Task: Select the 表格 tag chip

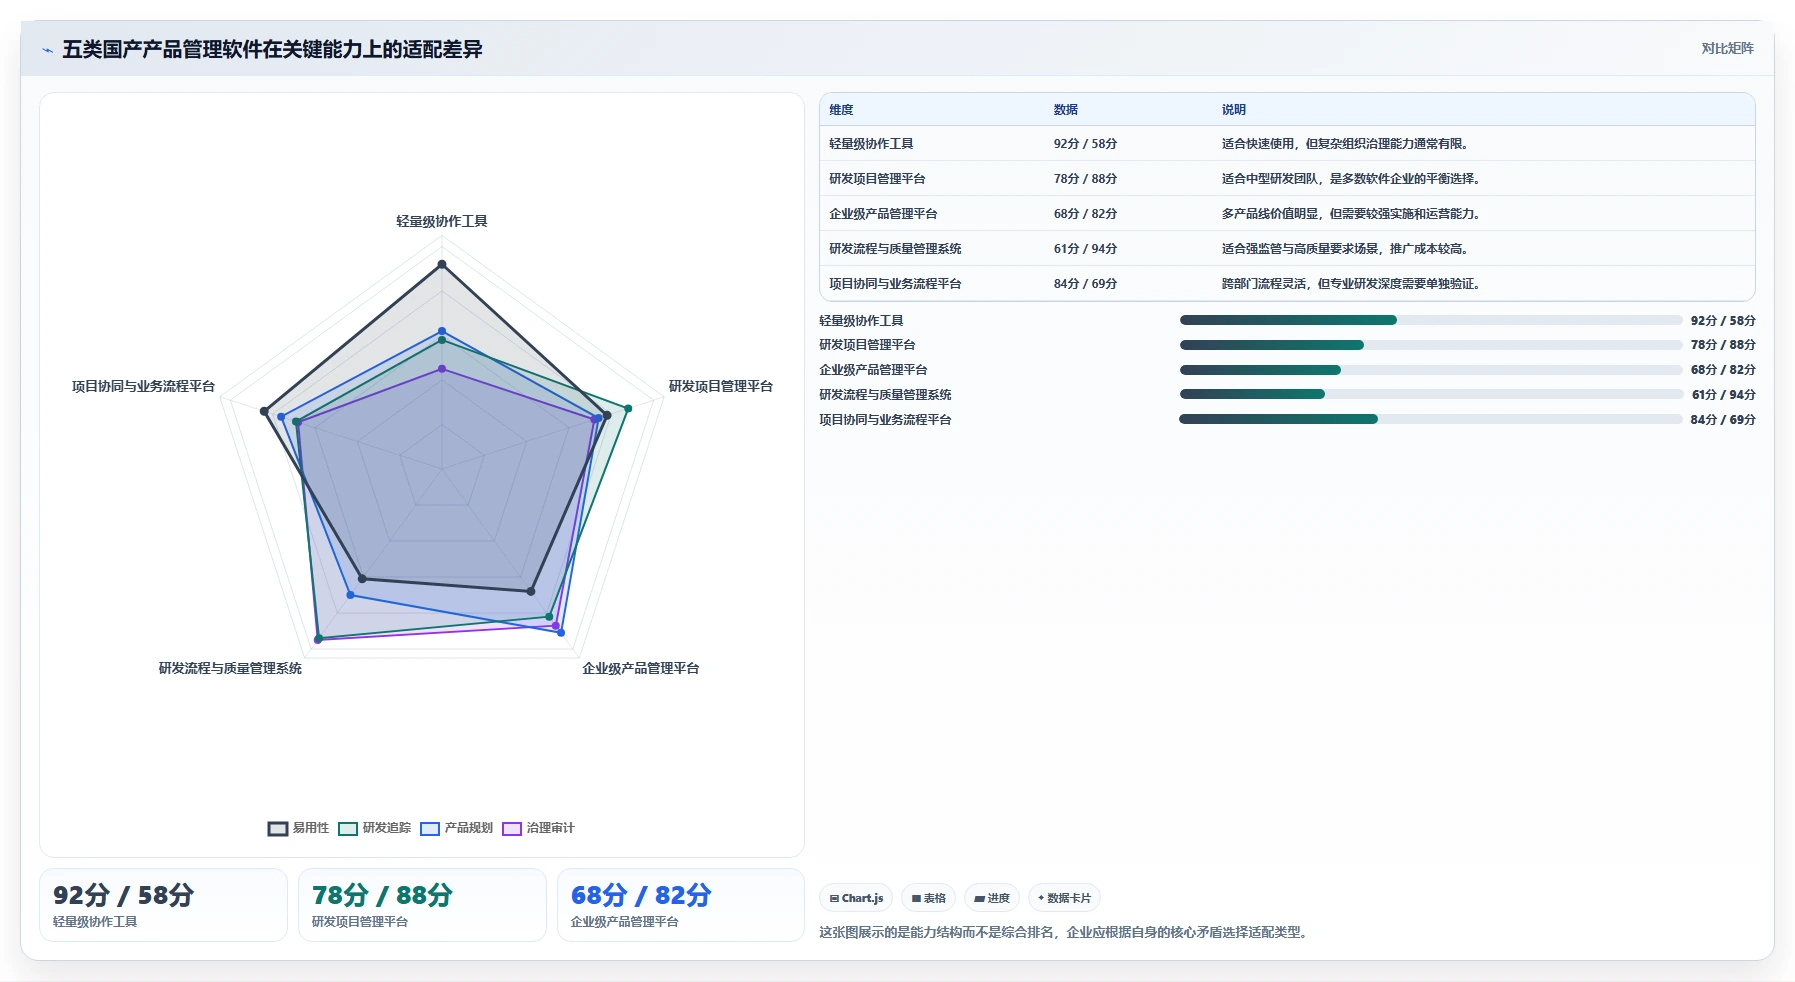Action: (x=929, y=898)
